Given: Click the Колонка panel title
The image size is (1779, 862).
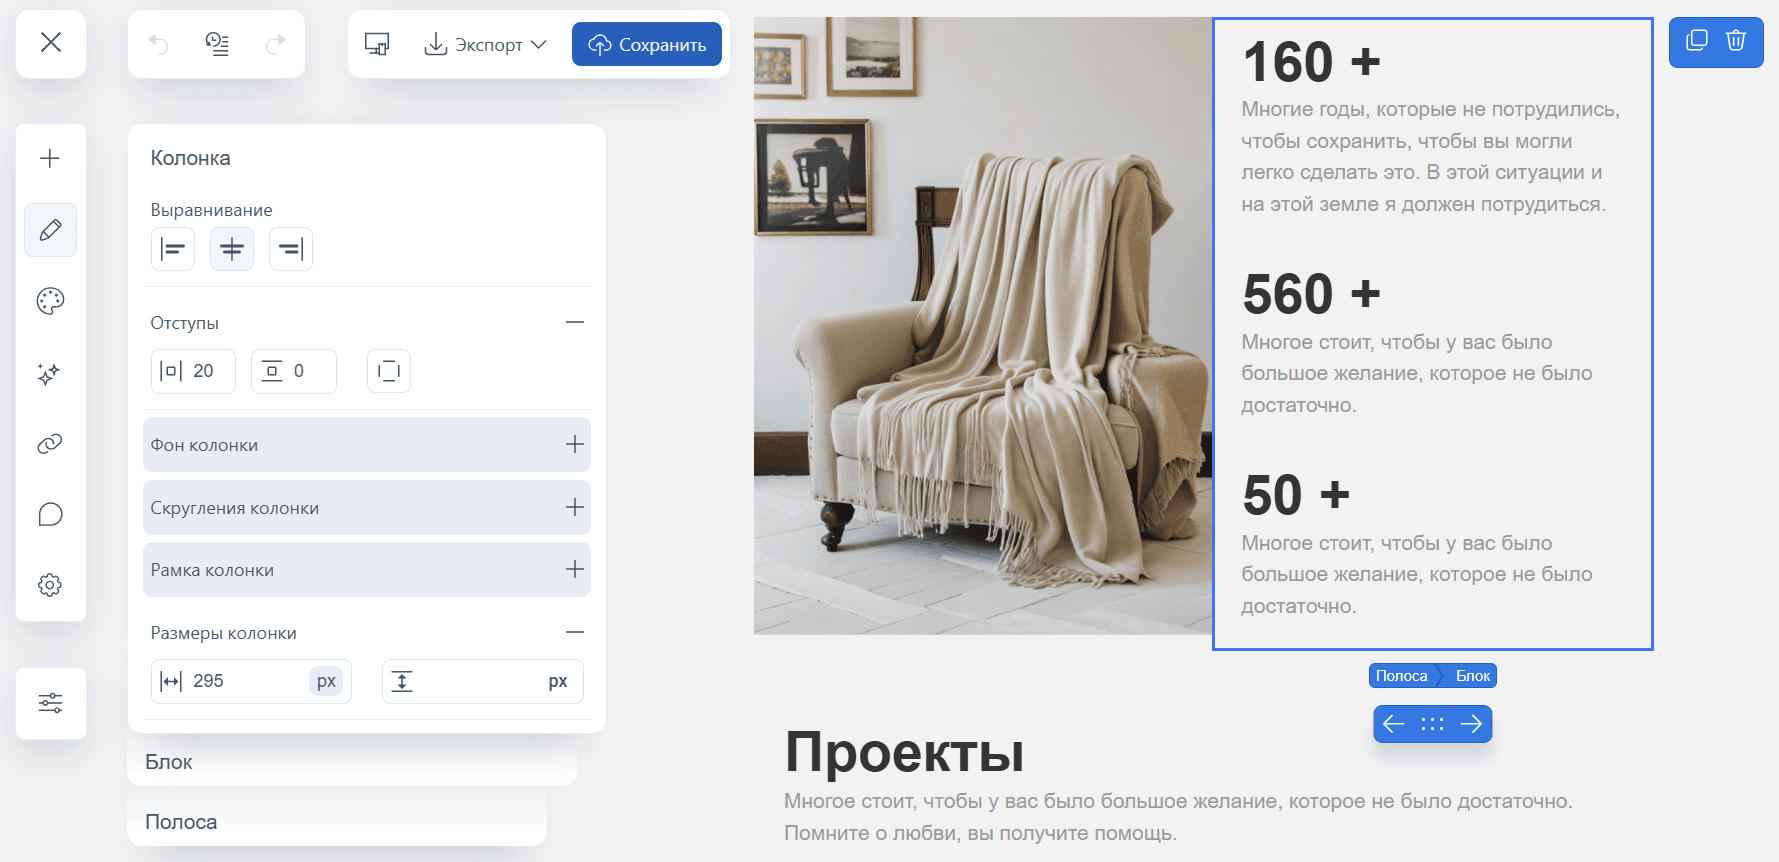Looking at the screenshot, I should point(190,158).
